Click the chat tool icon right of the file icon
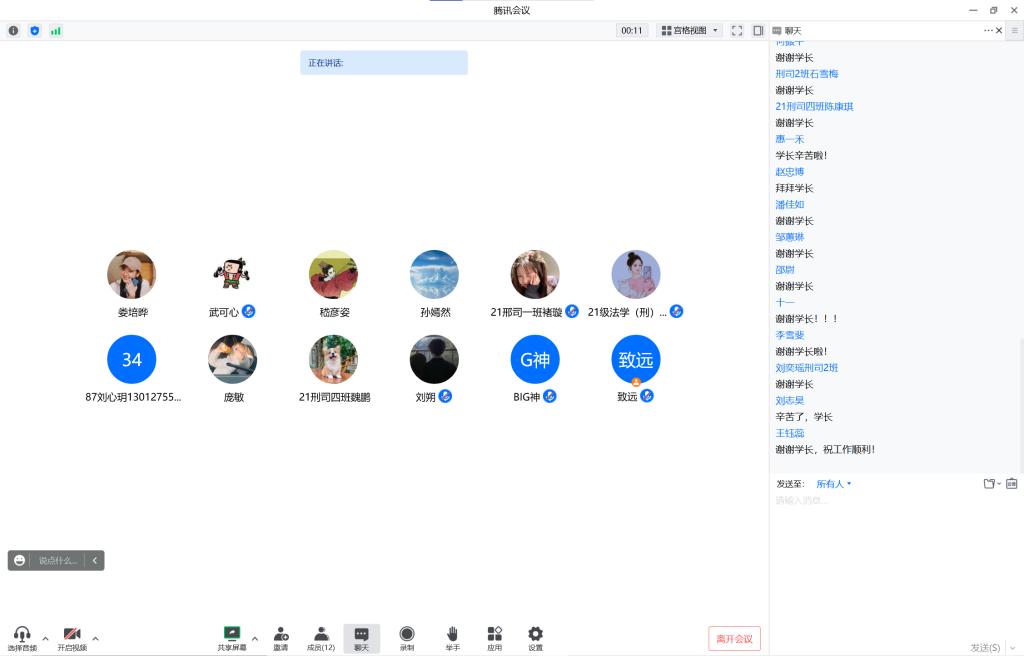Screen dimensions: 1024x656 coord(1012,484)
